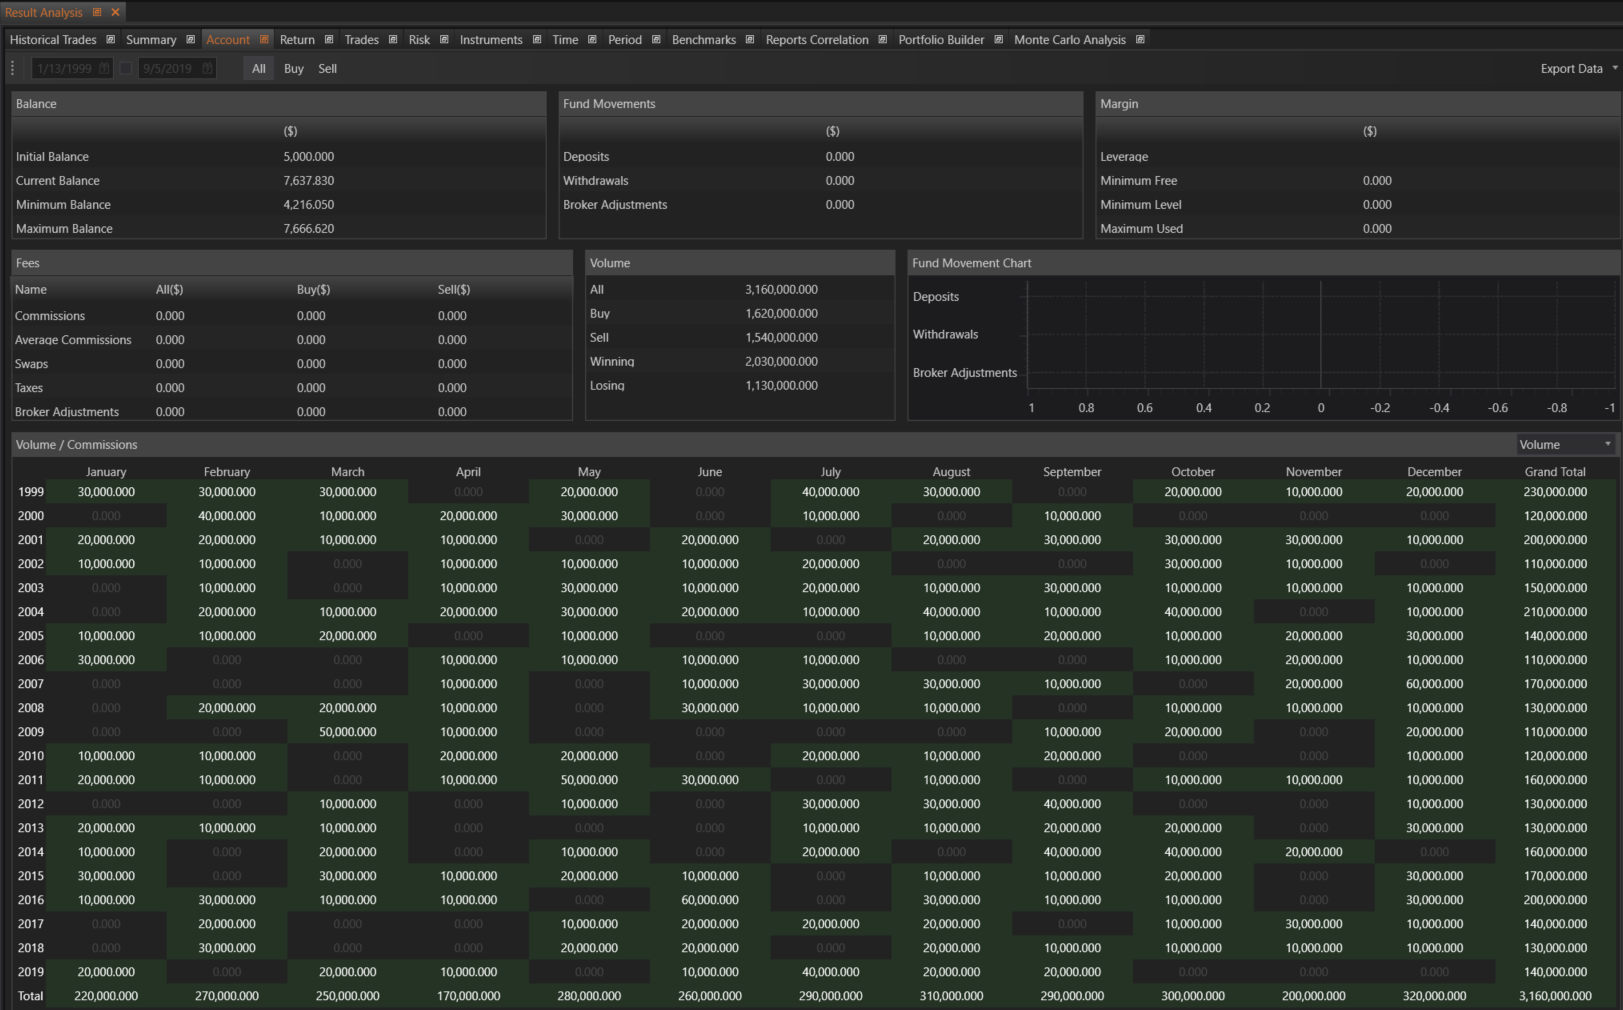This screenshot has width=1623, height=1010.
Task: Click the Grand Total column header
Action: (1554, 472)
